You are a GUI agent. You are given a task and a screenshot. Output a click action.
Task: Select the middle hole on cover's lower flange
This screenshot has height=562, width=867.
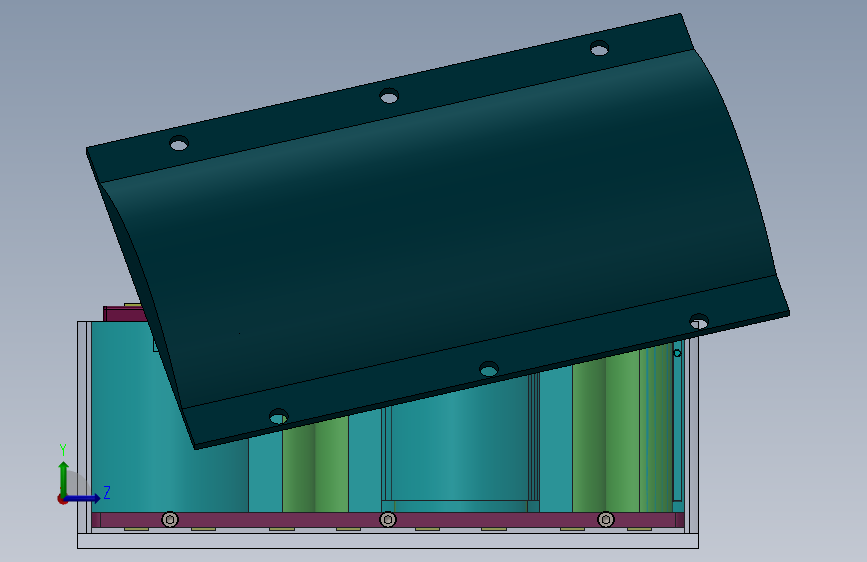[x=489, y=369]
